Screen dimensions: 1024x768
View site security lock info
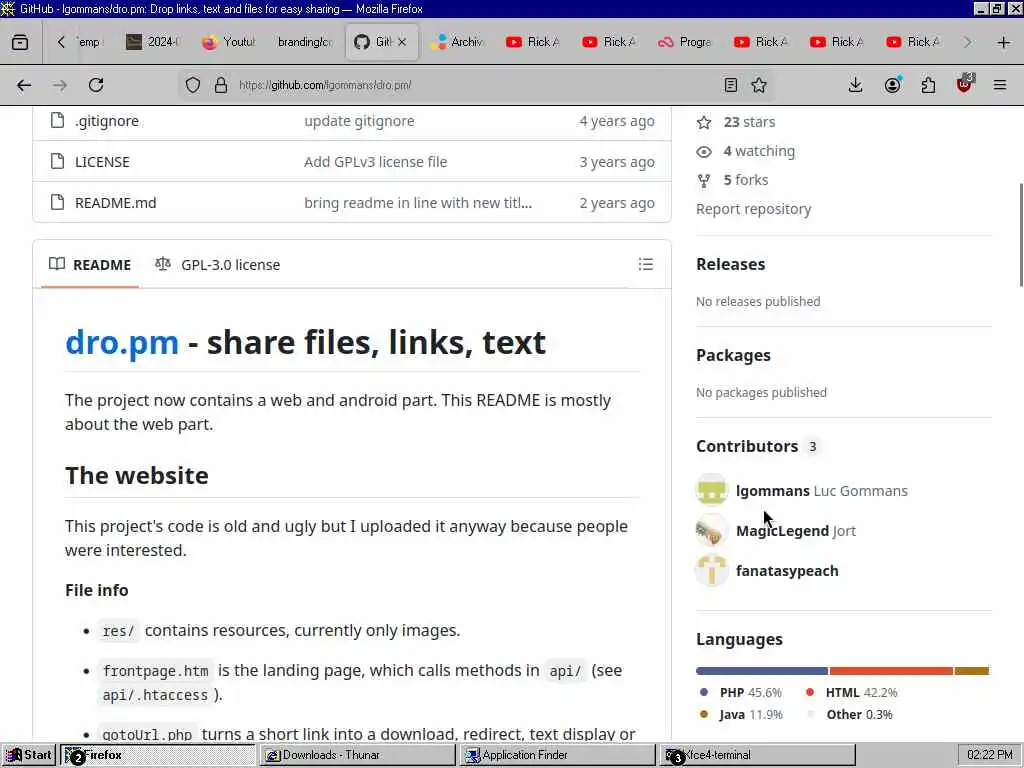pyautogui.click(x=221, y=85)
